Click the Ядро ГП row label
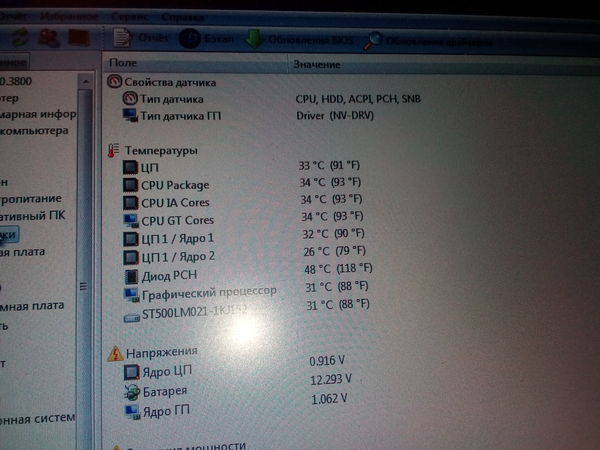Screen dimensions: 600x450 pos(166,411)
